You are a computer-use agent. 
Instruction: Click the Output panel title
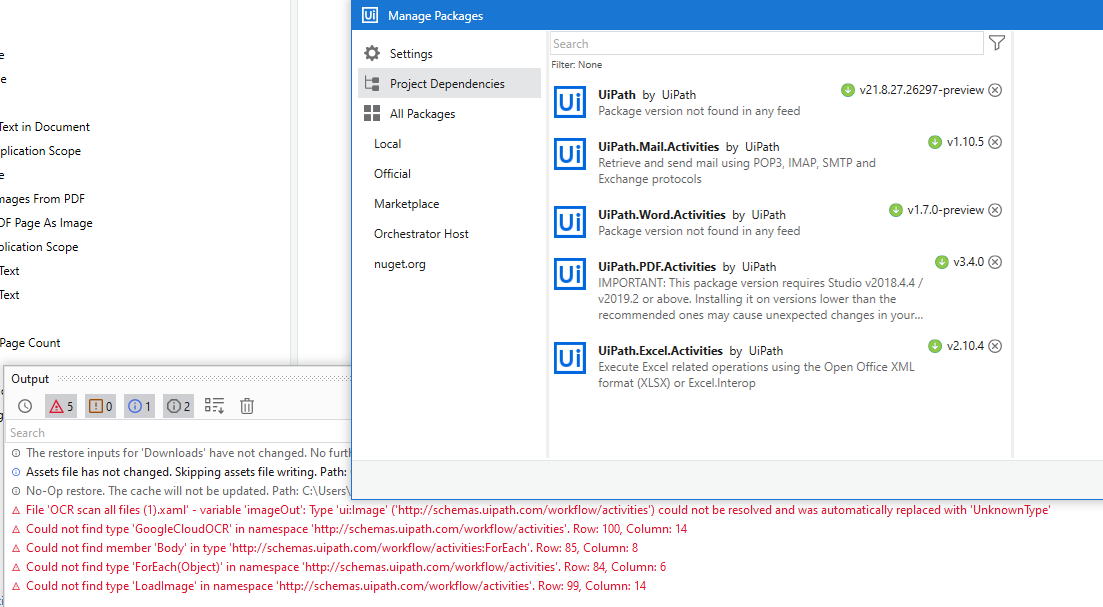click(x=30, y=378)
